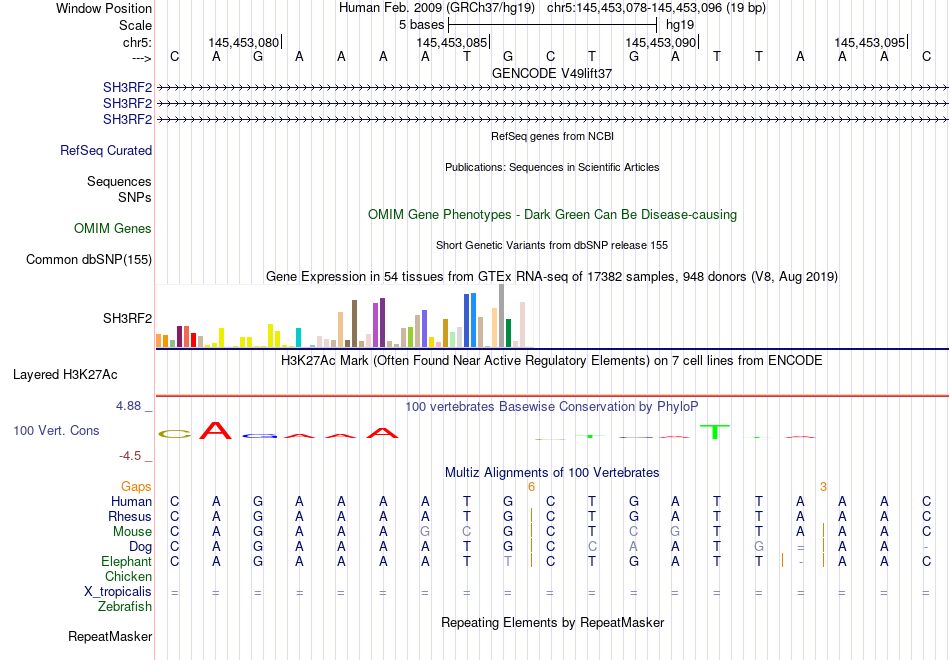The width and height of the screenshot is (950, 660).
Task: Click the OMIM Genes track label
Action: 113,228
